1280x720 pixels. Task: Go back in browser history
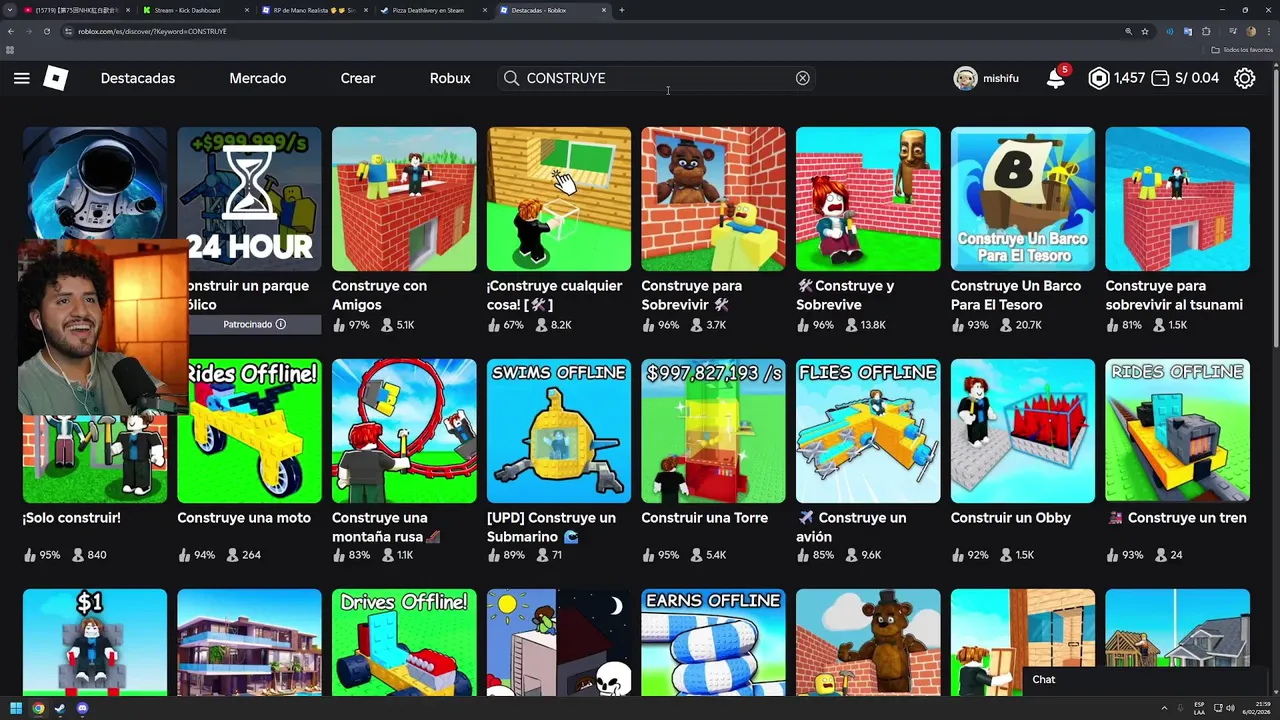pyautogui.click(x=11, y=31)
